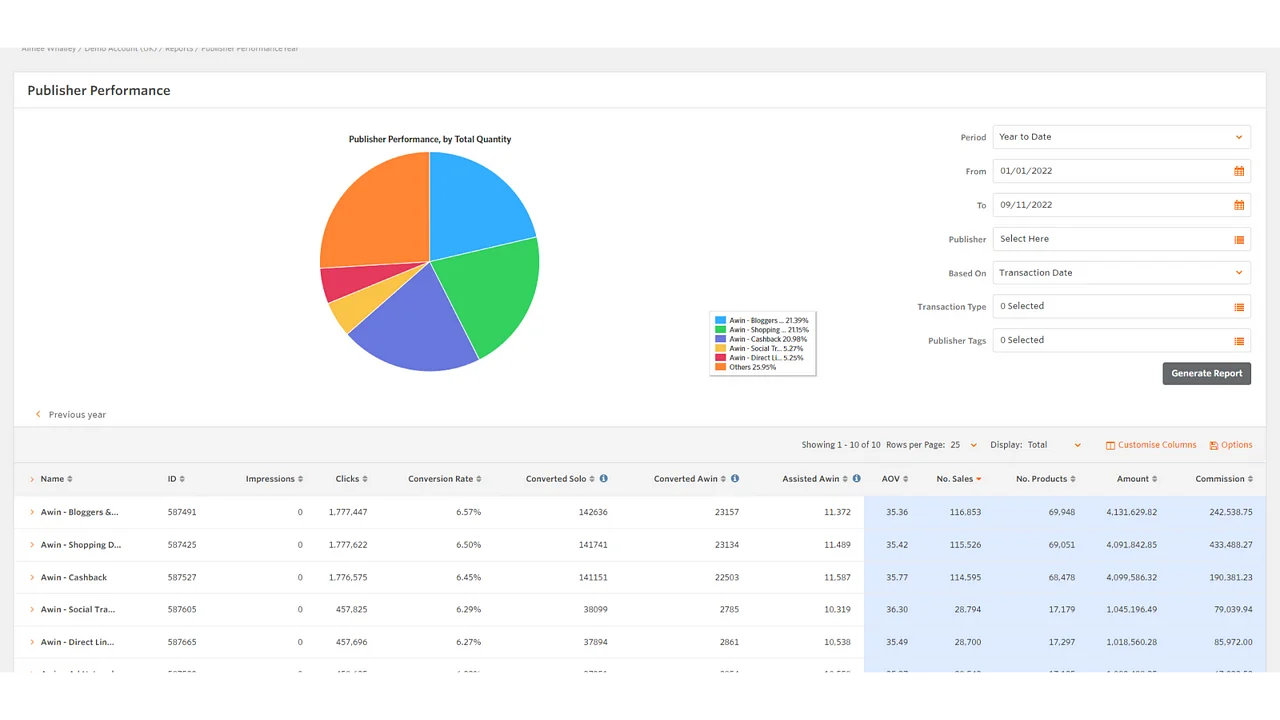Viewport: 1280px width, 720px height.
Task: Open the Period dropdown
Action: 1120,137
